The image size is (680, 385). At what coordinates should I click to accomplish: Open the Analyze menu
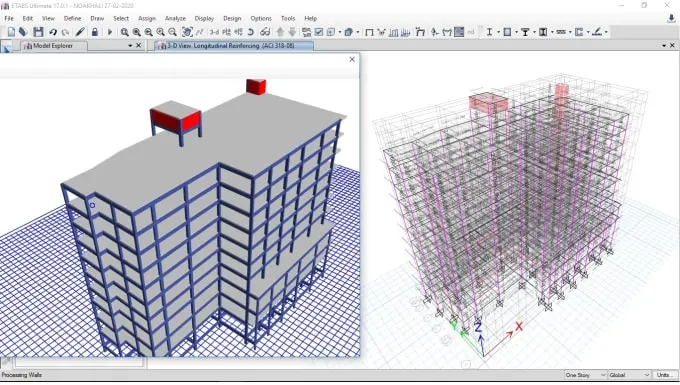pyautogui.click(x=175, y=18)
